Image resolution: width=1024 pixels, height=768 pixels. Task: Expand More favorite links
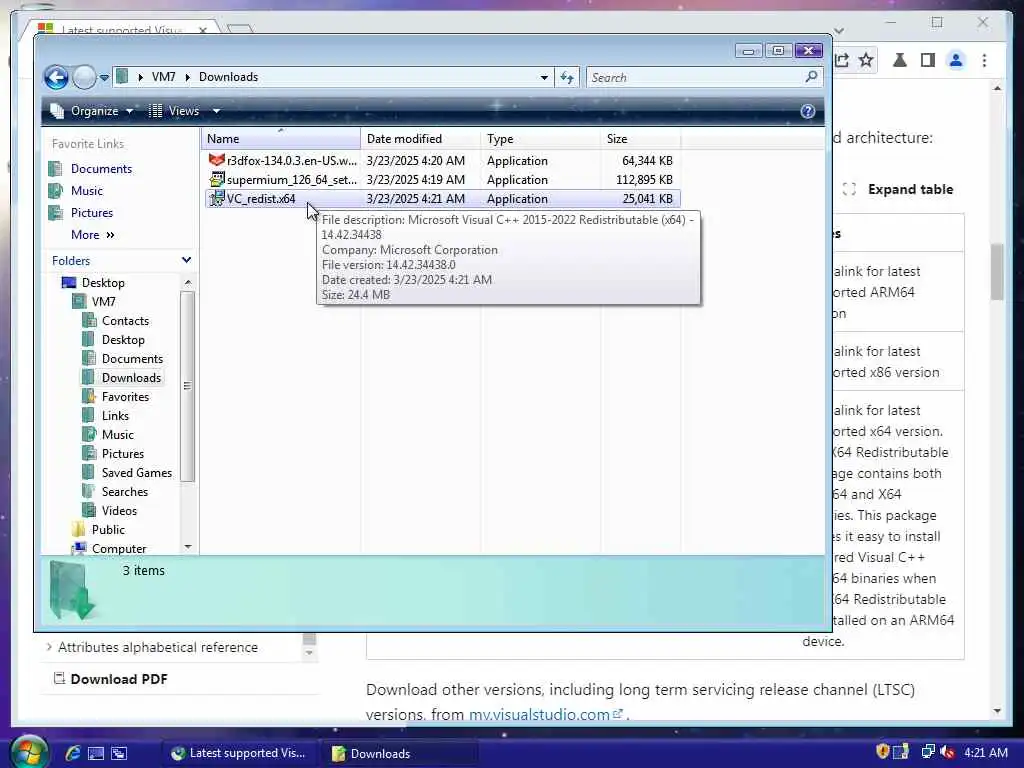pyautogui.click(x=93, y=235)
